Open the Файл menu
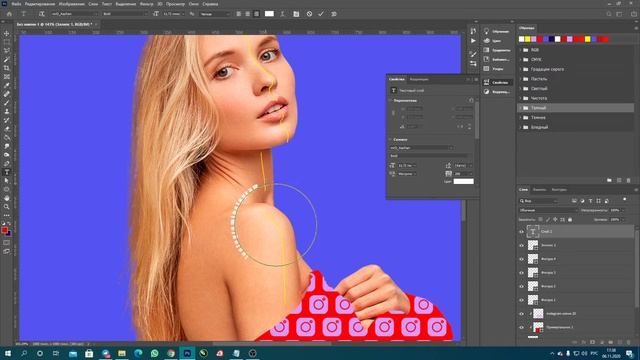This screenshot has width=640, height=360. tap(16, 4)
